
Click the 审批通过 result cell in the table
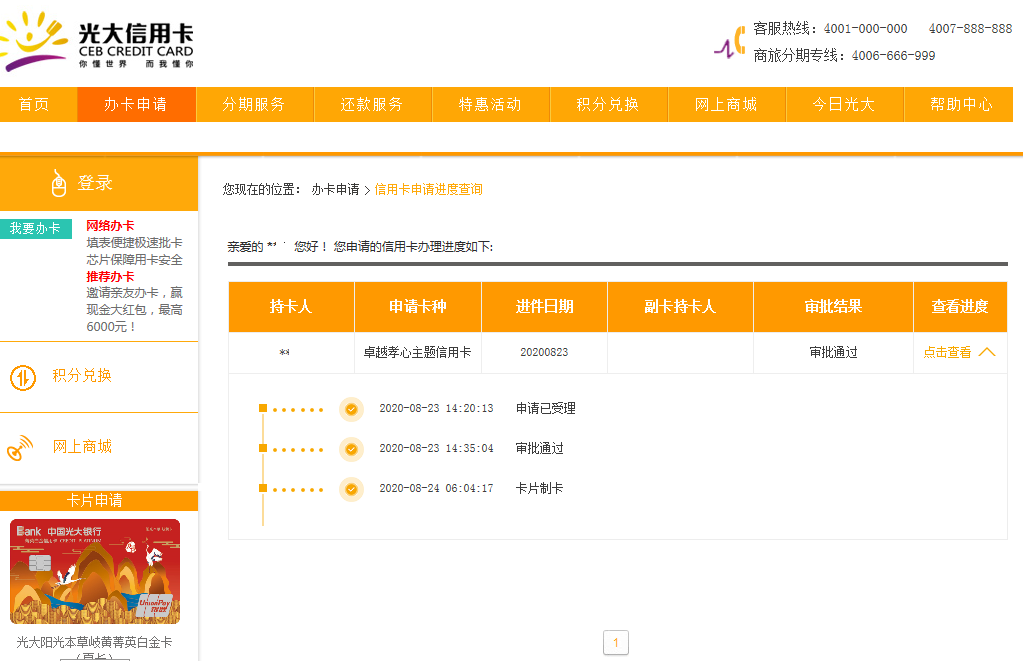click(833, 352)
